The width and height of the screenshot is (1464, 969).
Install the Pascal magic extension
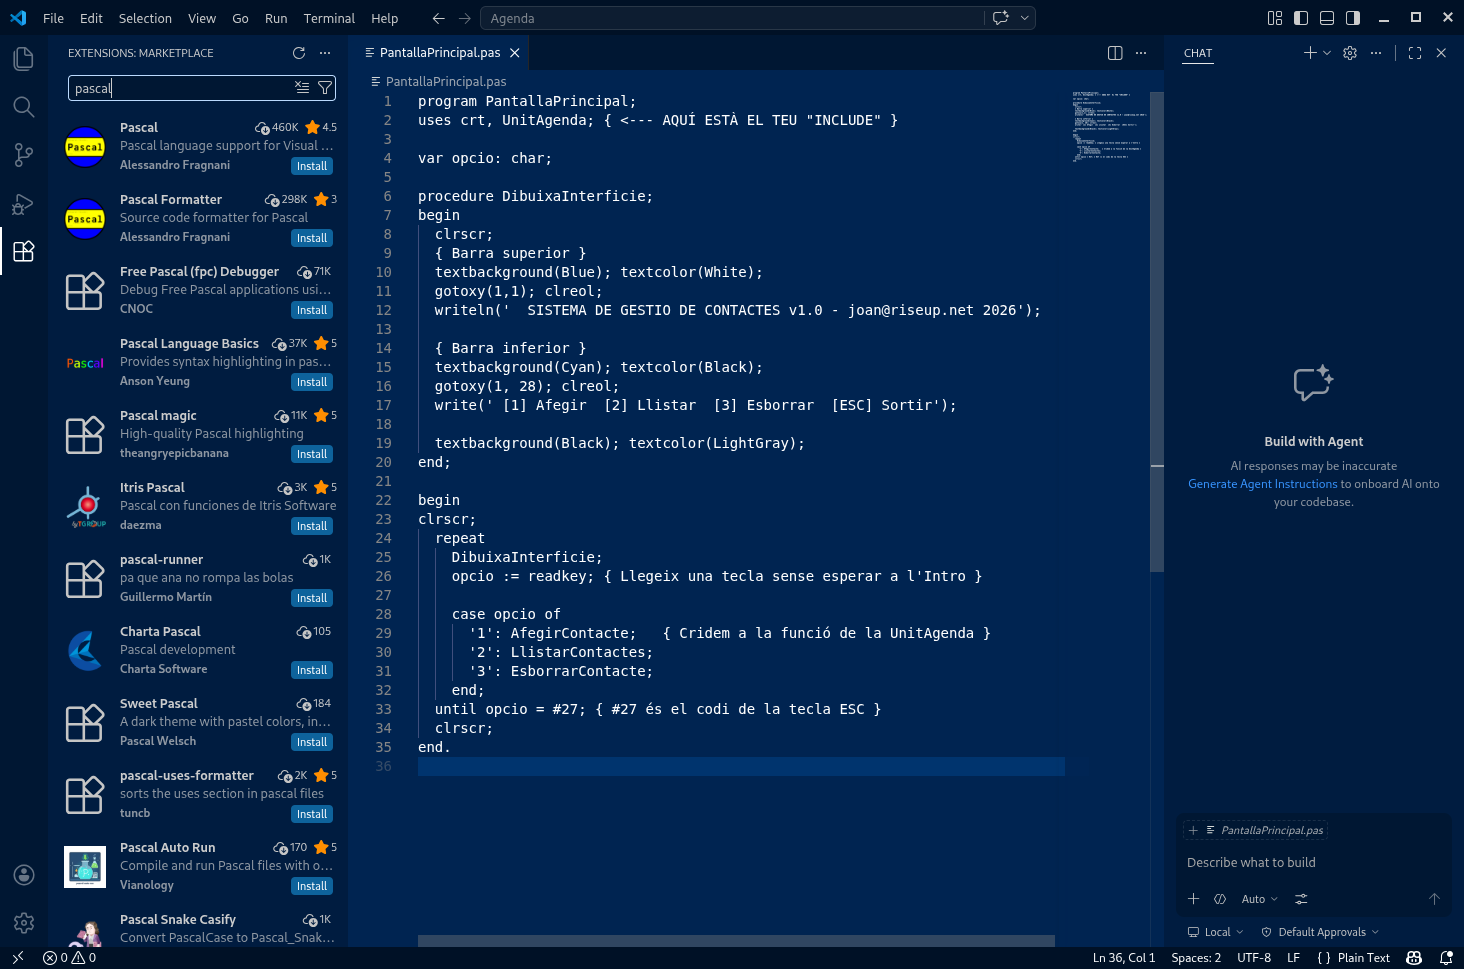pos(312,454)
